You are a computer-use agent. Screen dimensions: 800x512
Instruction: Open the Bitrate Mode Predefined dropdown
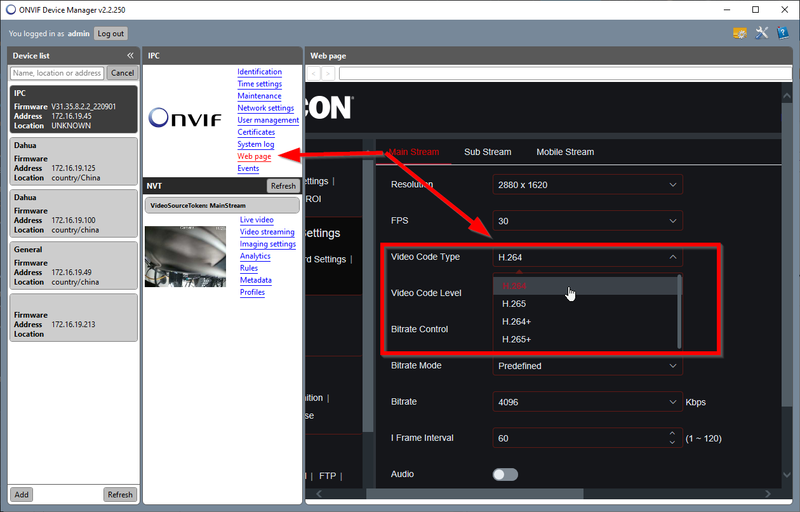pyautogui.click(x=587, y=366)
